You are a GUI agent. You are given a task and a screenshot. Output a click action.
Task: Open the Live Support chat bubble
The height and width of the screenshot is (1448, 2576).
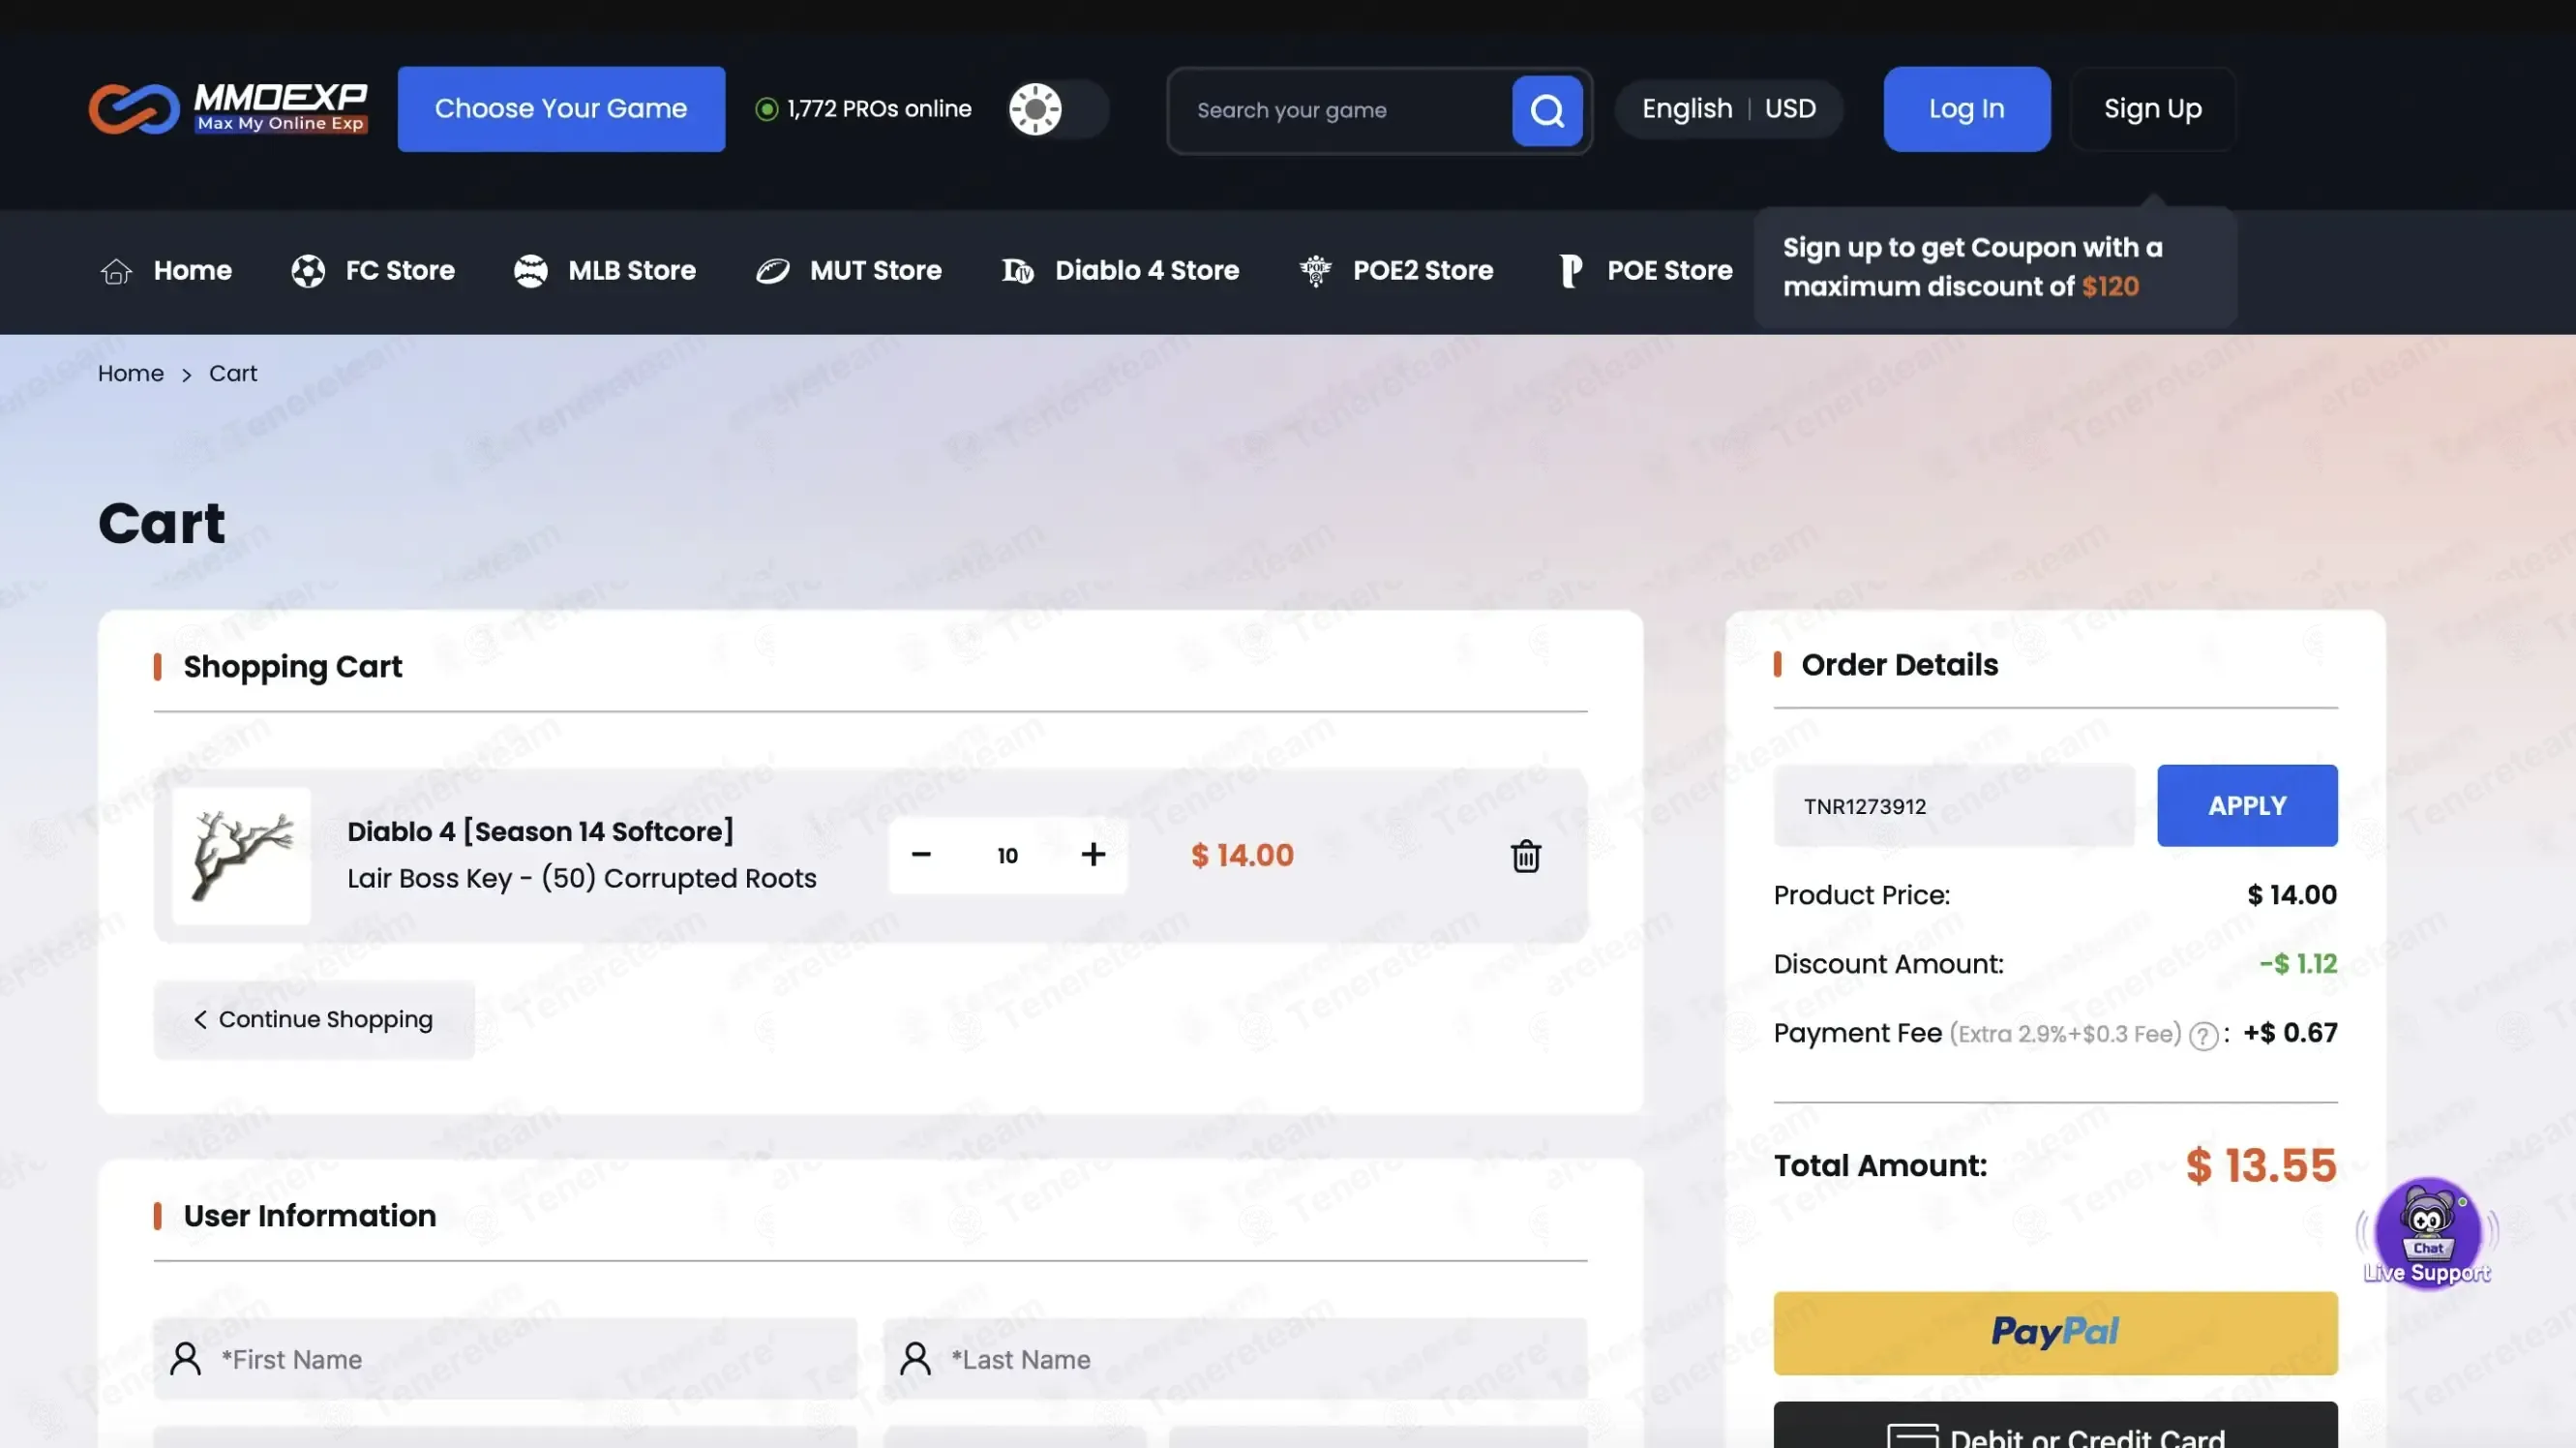pos(2427,1232)
